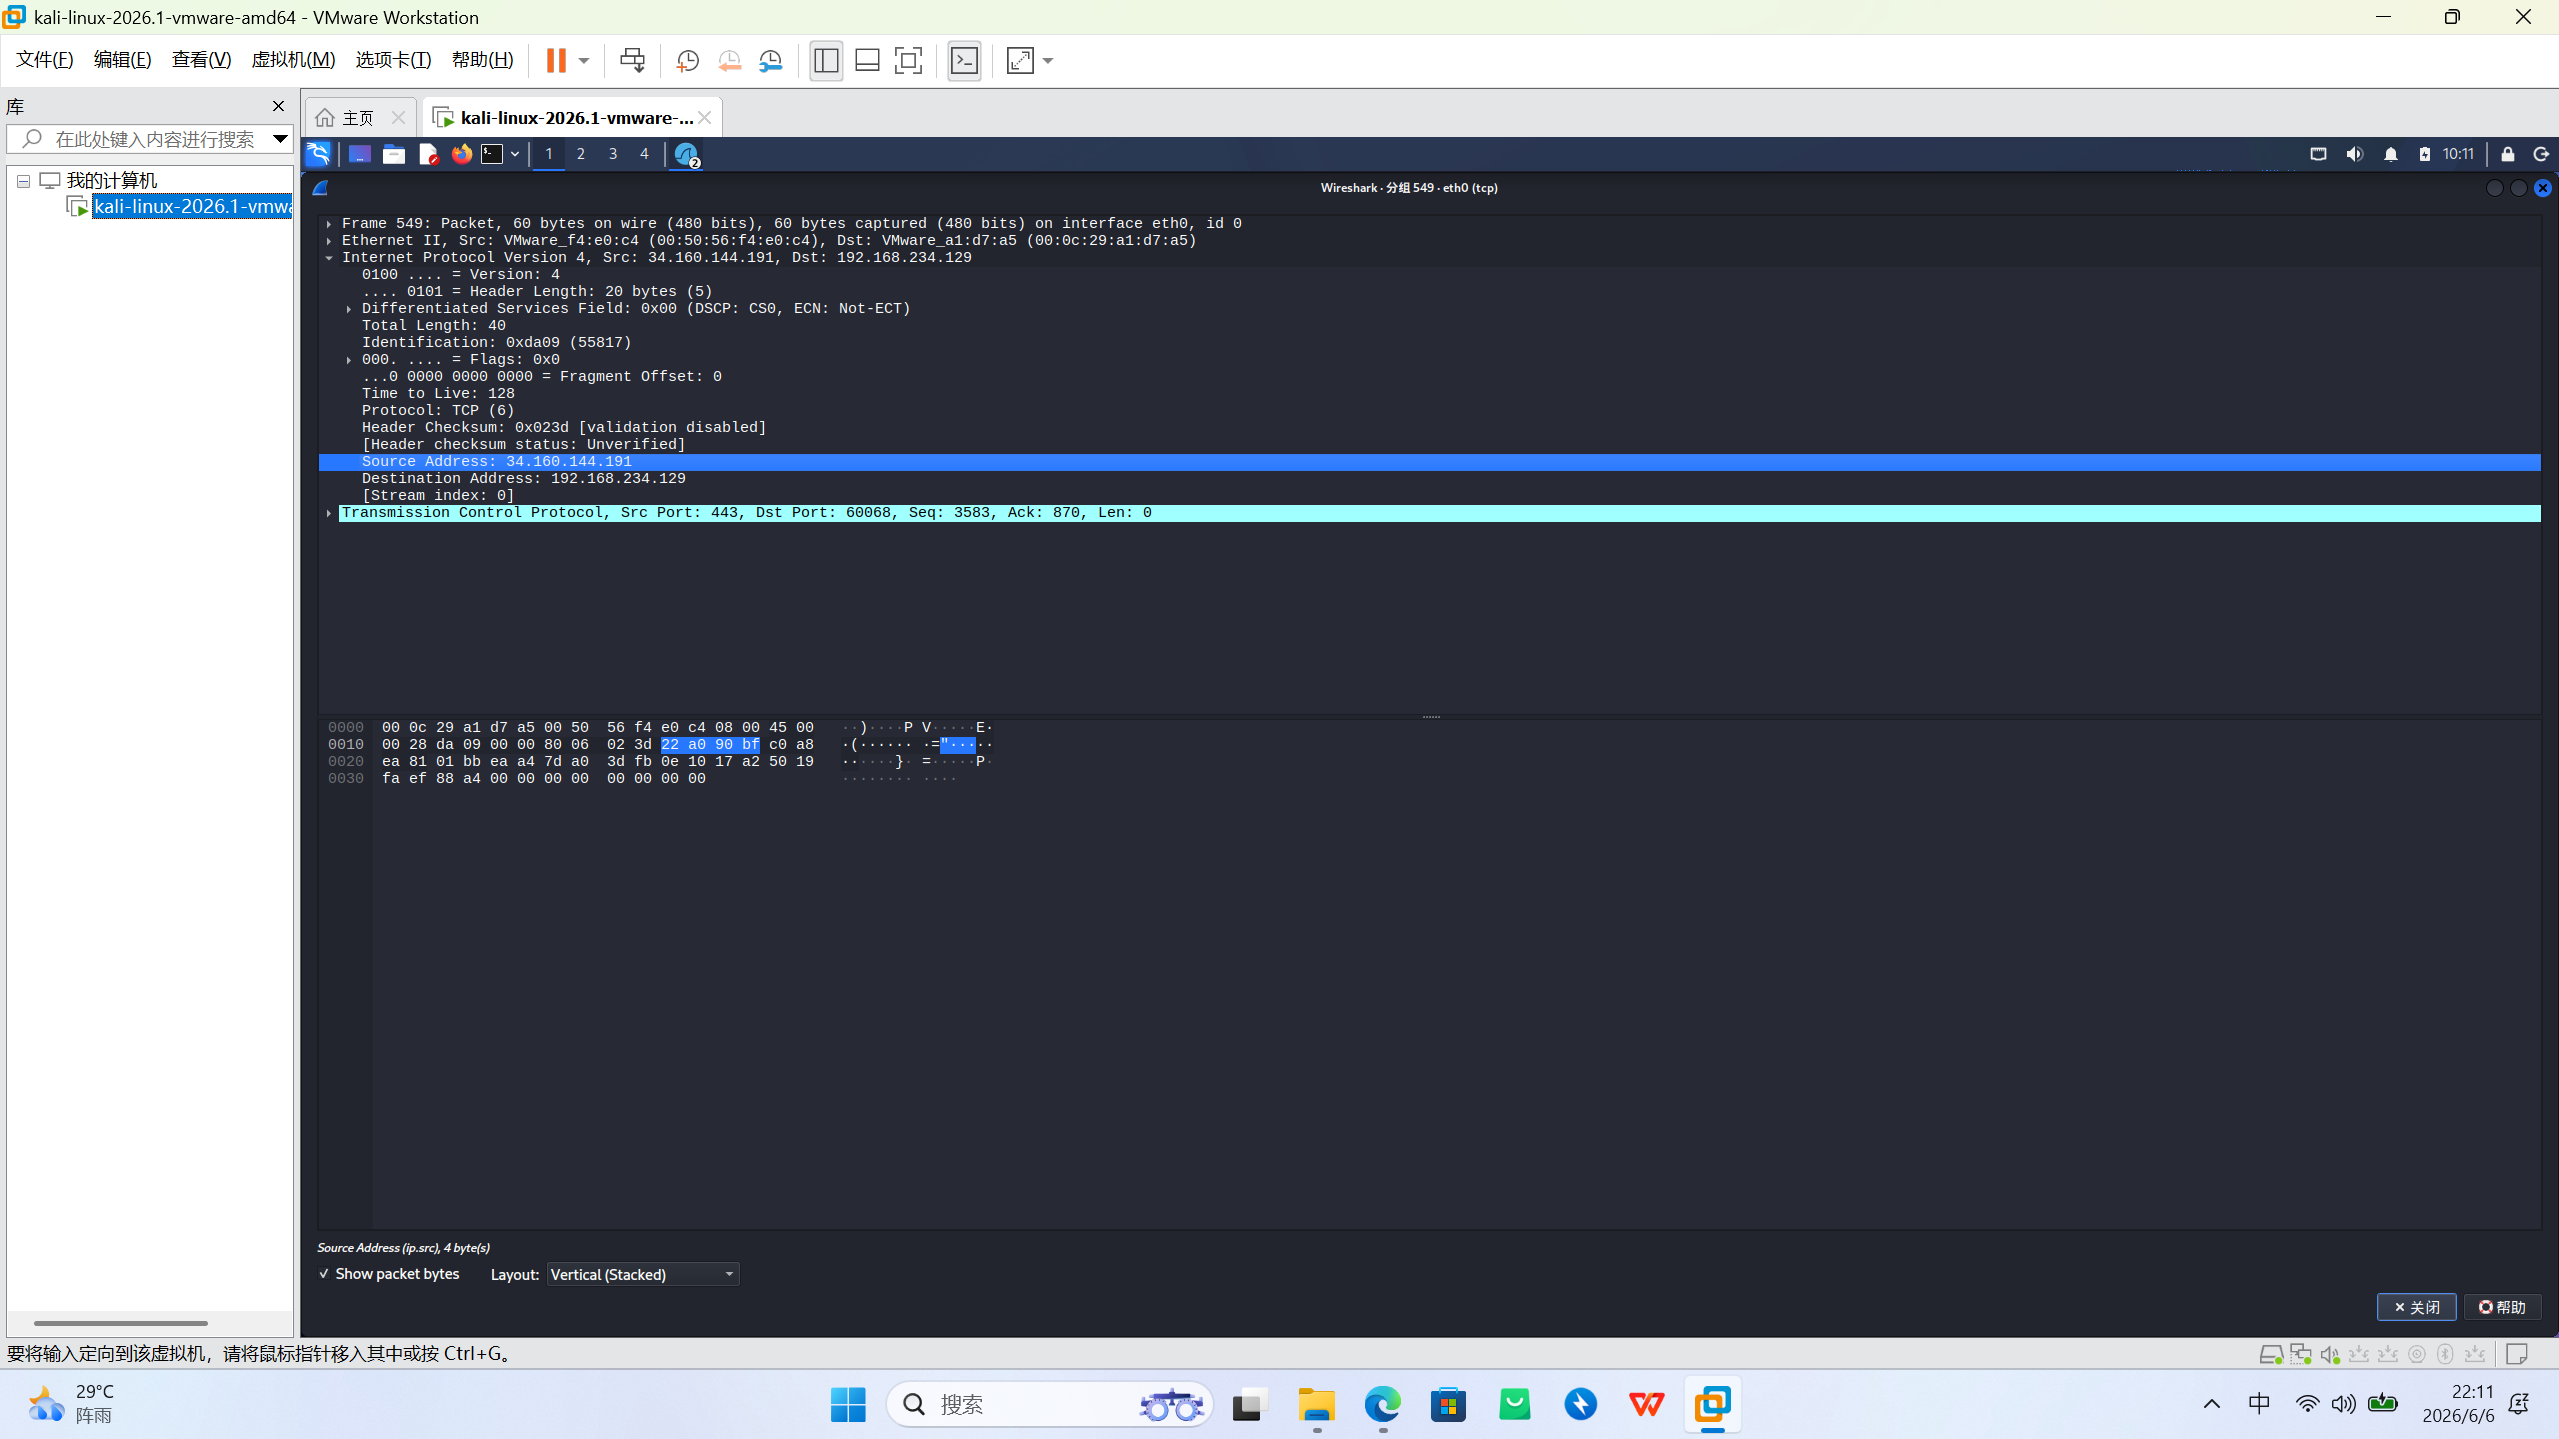Expand the Transmission Control Protocol node
The width and height of the screenshot is (2559, 1439).
click(329, 513)
